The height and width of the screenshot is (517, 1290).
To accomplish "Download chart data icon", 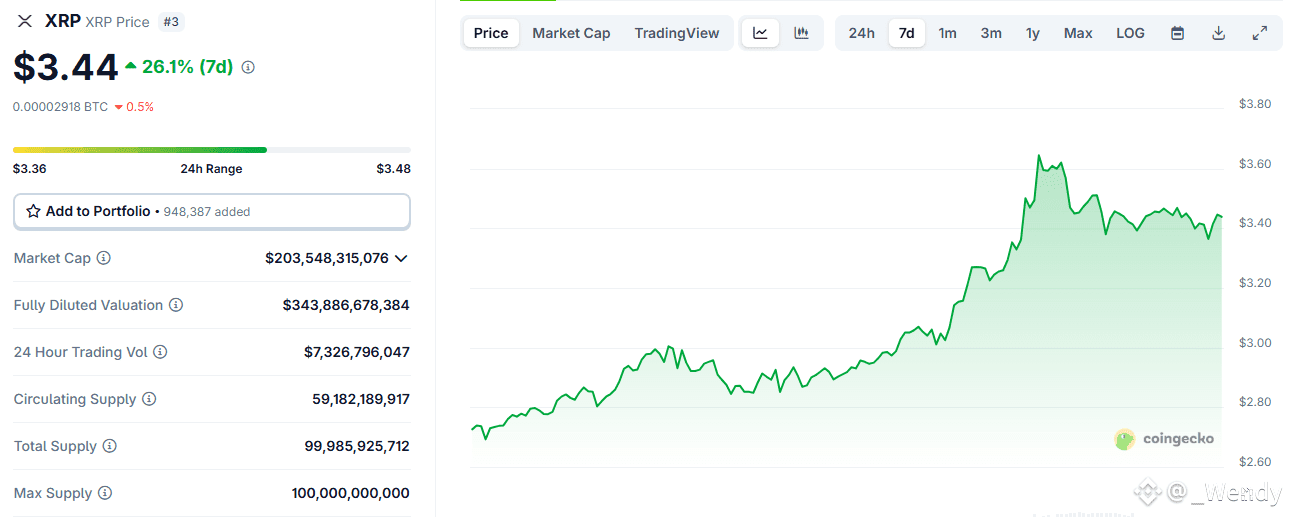I will coord(1219,33).
